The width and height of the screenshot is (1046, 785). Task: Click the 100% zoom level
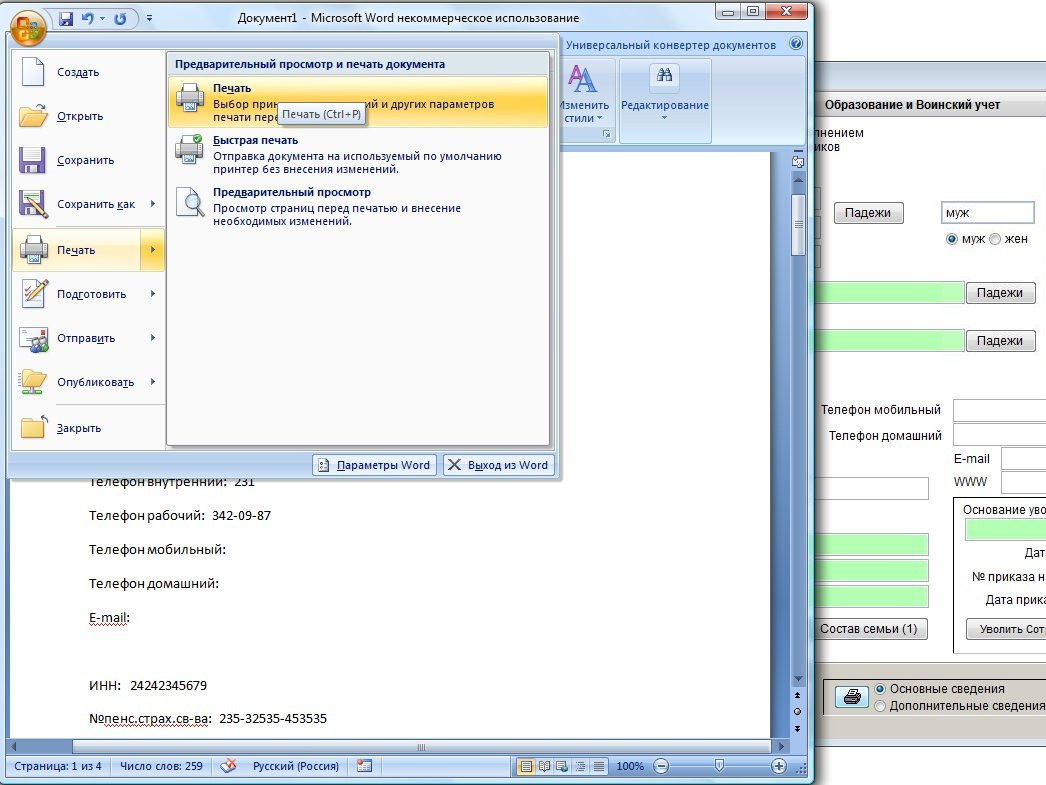(630, 766)
